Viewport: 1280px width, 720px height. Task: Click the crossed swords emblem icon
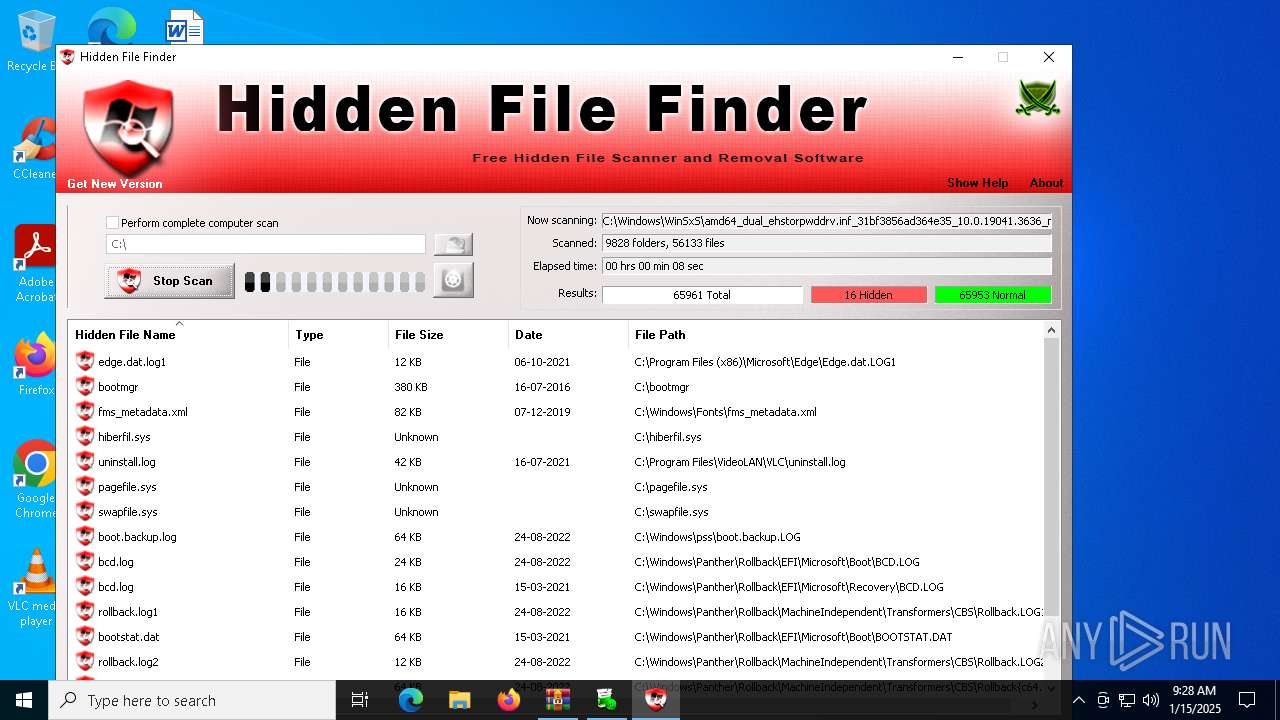coord(1037,98)
